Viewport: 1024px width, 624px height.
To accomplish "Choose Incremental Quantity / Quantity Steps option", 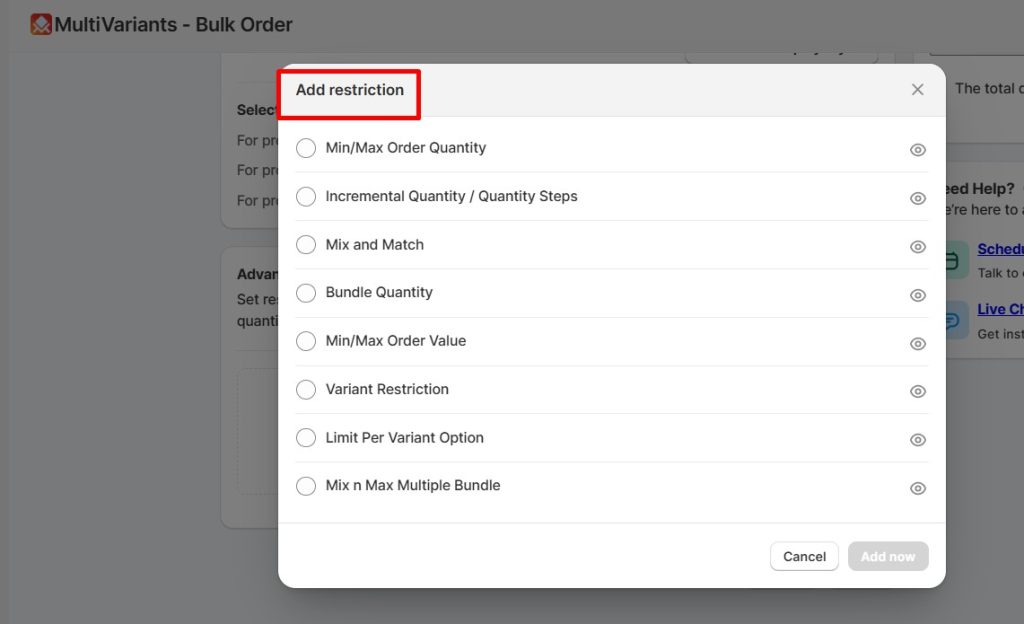I will (x=306, y=197).
